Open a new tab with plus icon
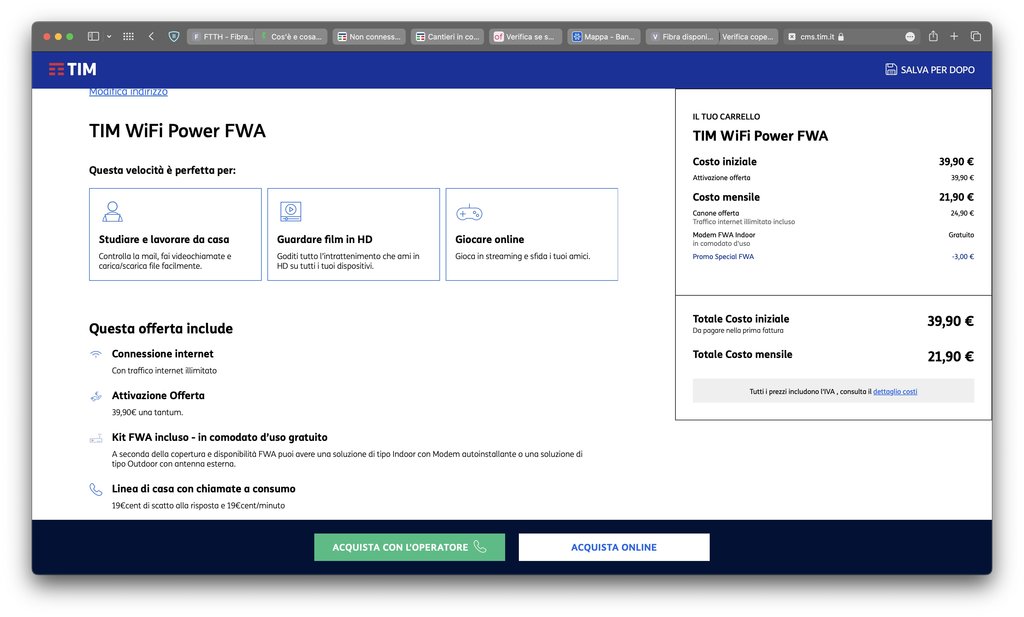This screenshot has height=617, width=1024. (x=954, y=37)
